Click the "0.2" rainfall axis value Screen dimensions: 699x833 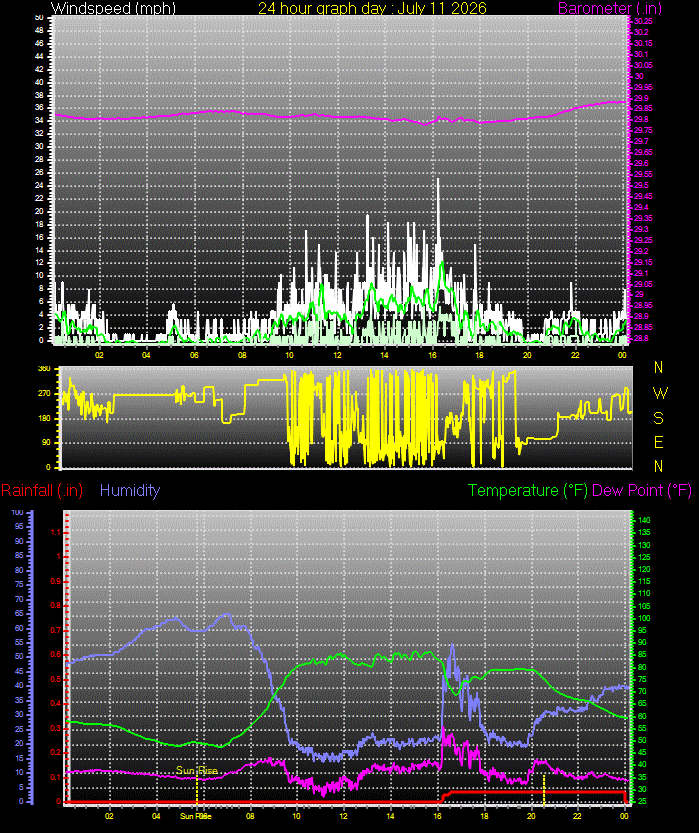pyautogui.click(x=55, y=753)
